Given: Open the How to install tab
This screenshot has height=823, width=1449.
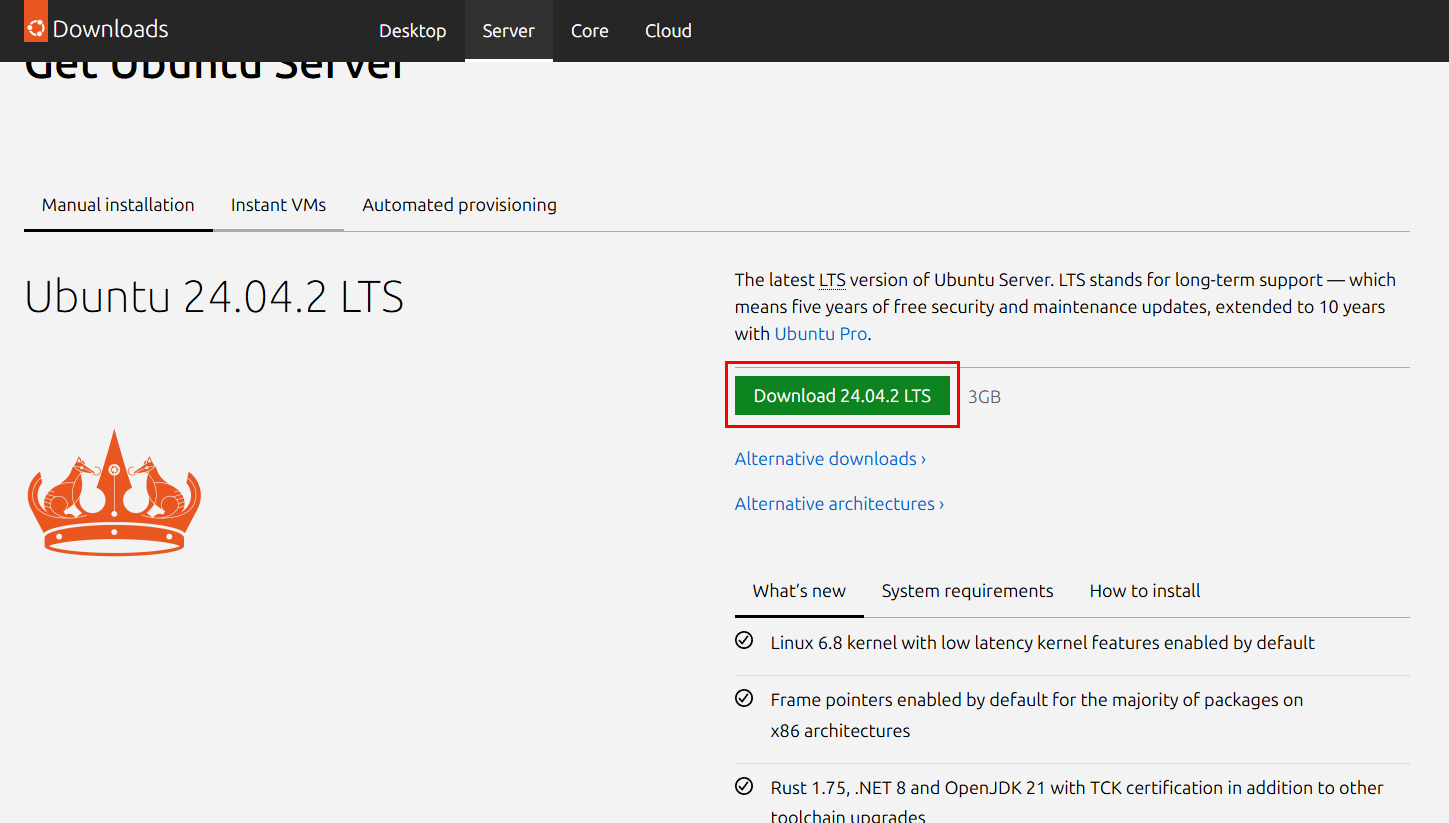Looking at the screenshot, I should tap(1145, 591).
